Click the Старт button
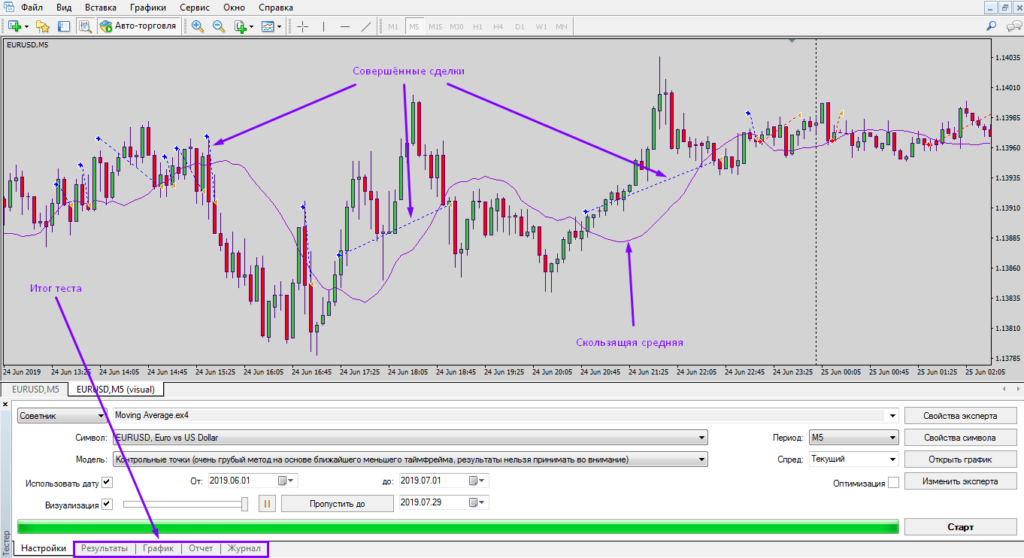This screenshot has height=558, width=1024. [x=960, y=527]
